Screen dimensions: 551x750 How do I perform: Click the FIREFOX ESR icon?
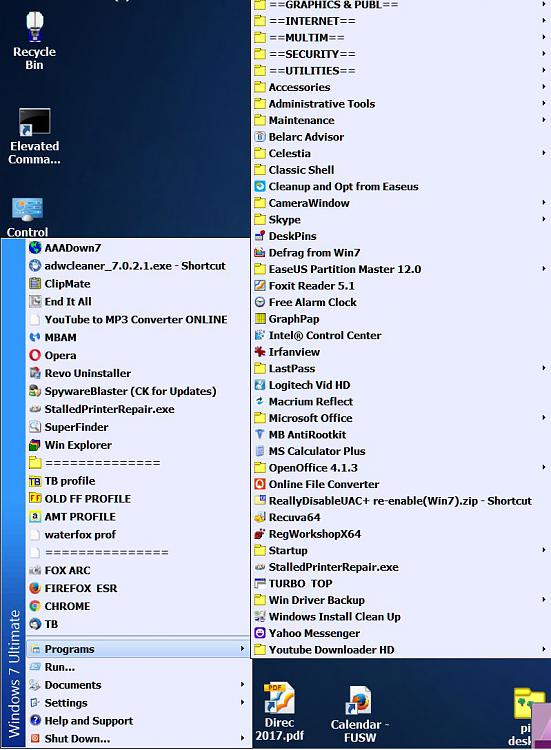click(x=35, y=588)
